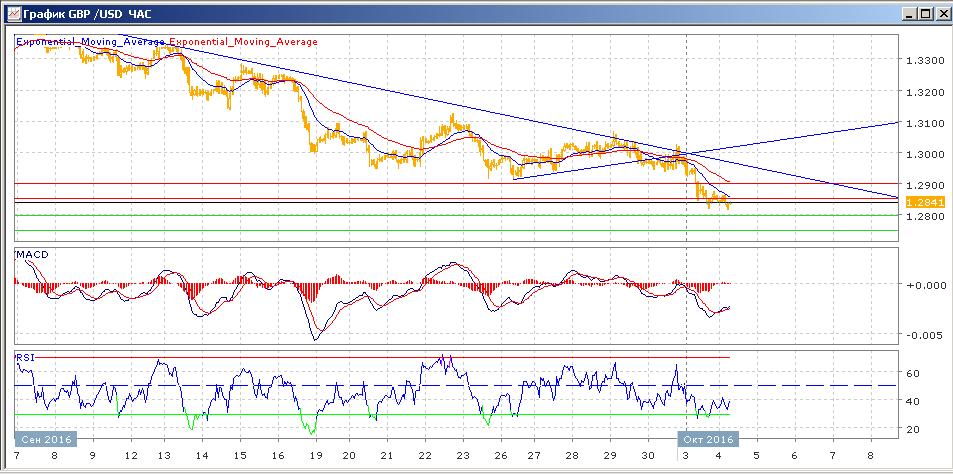This screenshot has width=953, height=474.
Task: Click the RSI 20 level label
Action: (x=913, y=429)
